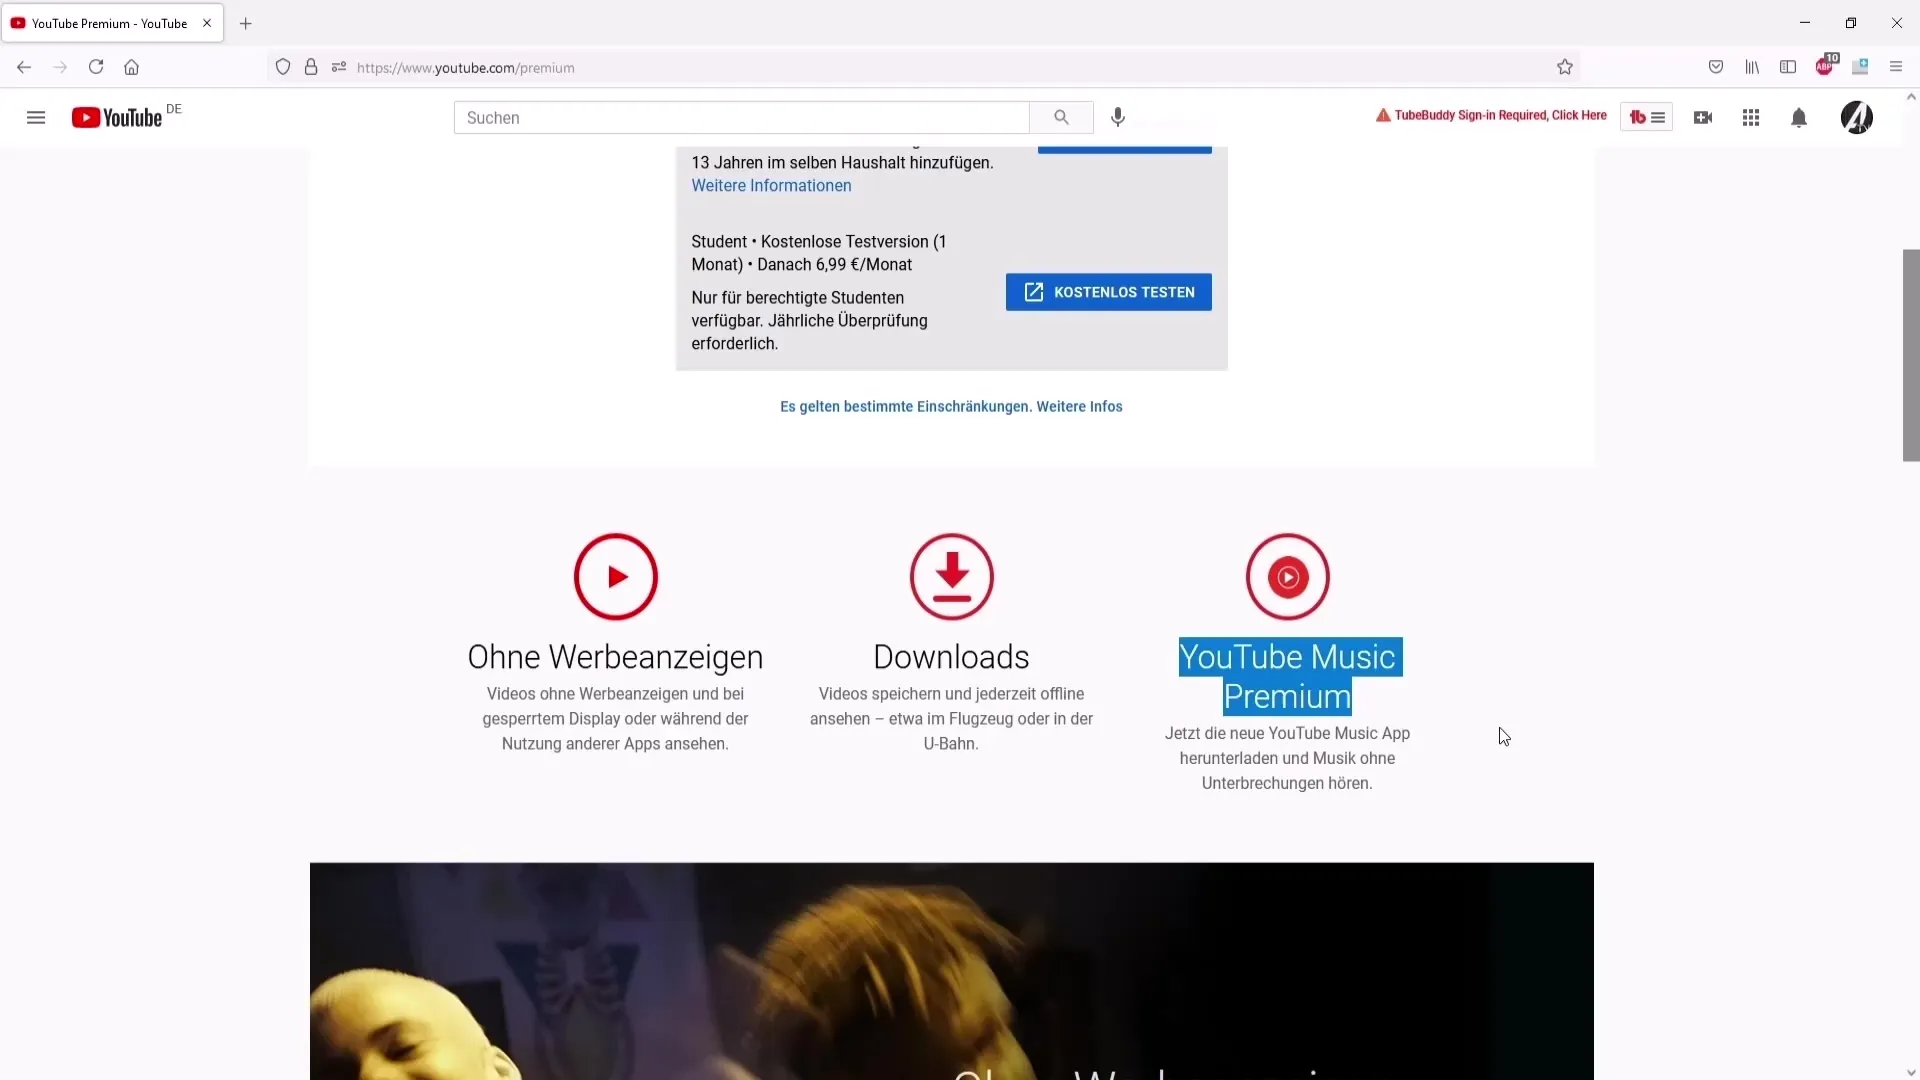Click TubeBuddy Sign-in Required link

pos(1491,116)
